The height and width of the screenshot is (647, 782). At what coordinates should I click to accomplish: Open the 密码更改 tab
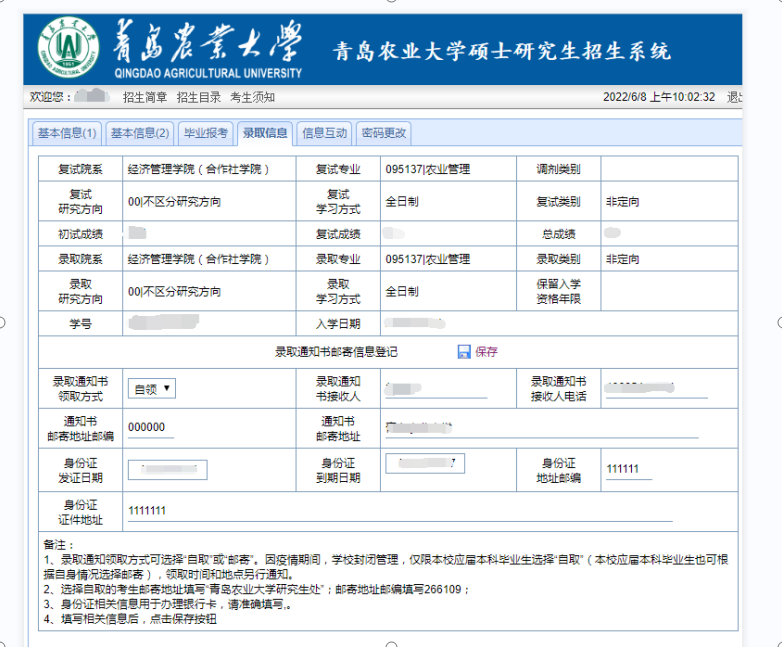384,133
